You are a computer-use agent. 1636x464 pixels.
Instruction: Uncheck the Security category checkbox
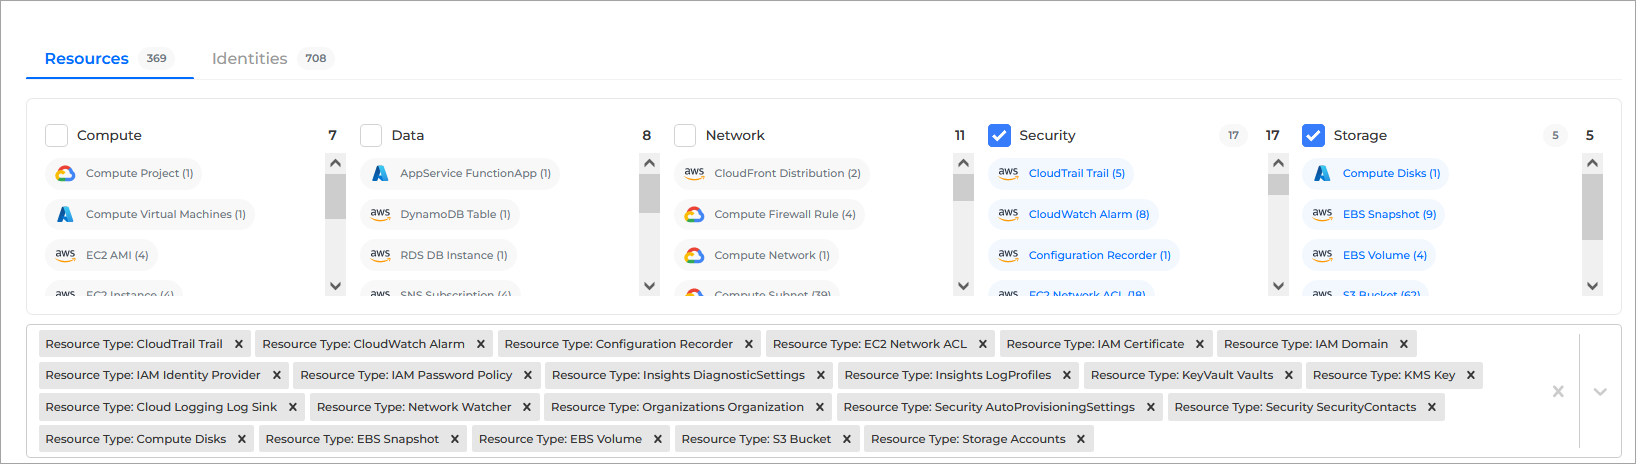(x=999, y=135)
